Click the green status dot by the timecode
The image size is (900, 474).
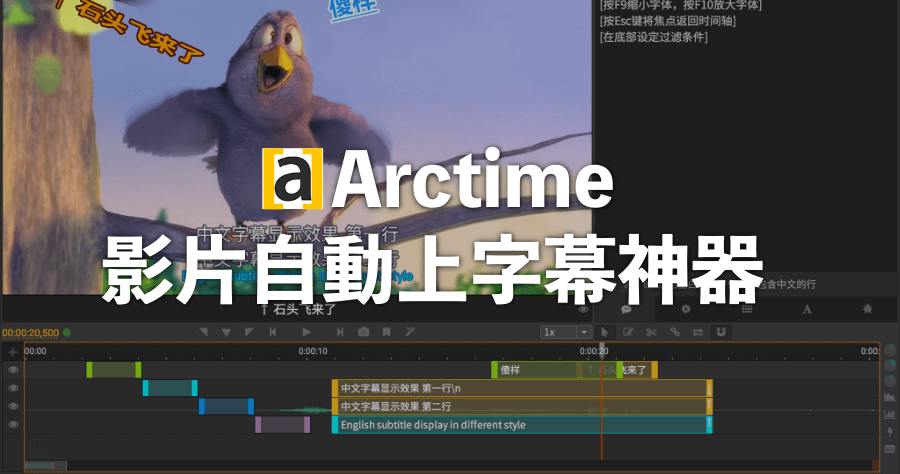tap(67, 332)
